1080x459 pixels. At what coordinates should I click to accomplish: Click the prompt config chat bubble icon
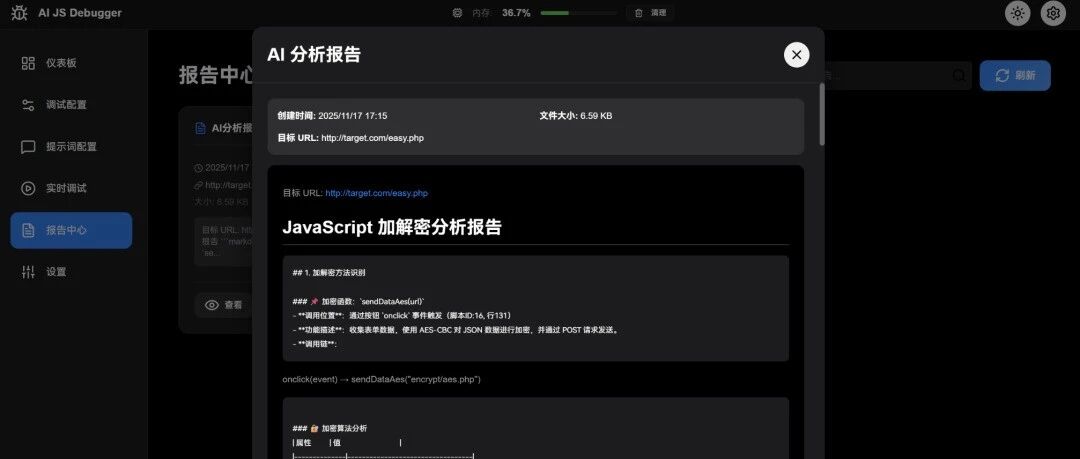(28, 147)
